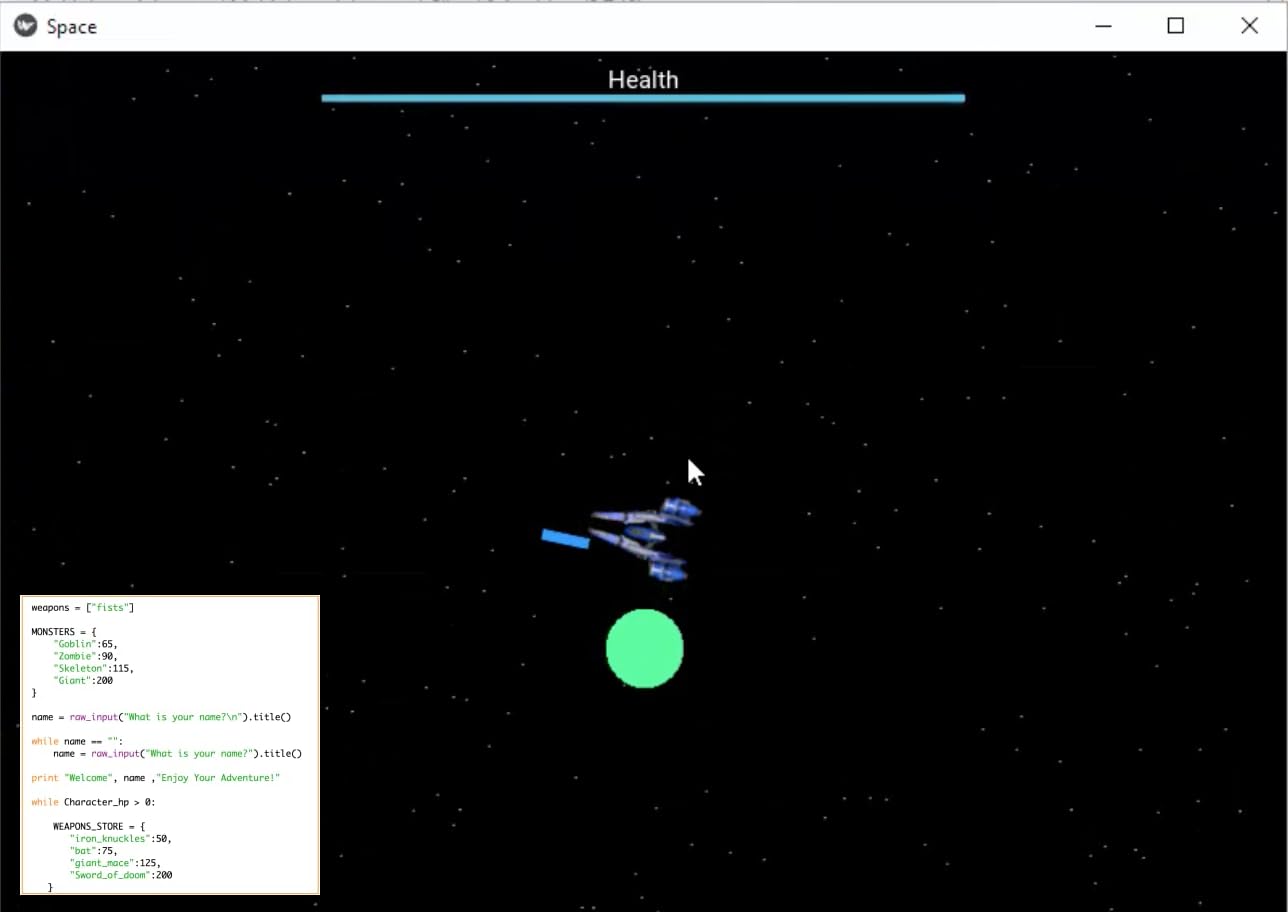Click the maximize button
The width and height of the screenshot is (1288, 914).
point(1175,26)
